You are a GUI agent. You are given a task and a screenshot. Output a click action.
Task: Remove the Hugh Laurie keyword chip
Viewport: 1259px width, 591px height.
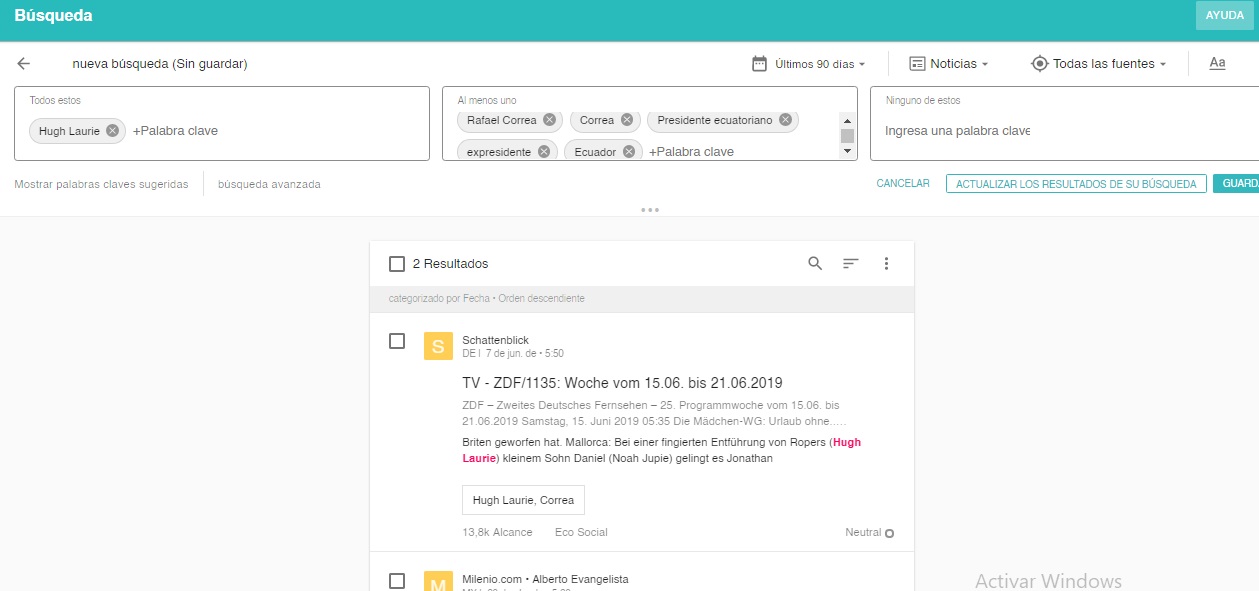113,131
